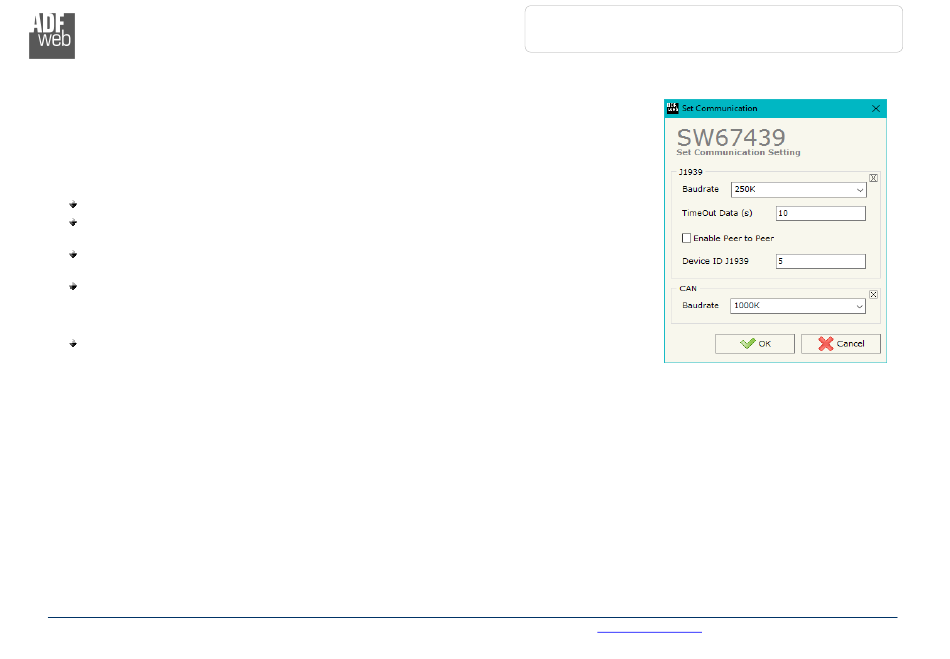Click the SW67439 heading text
This screenshot has height=659, width=950.
coord(731,137)
